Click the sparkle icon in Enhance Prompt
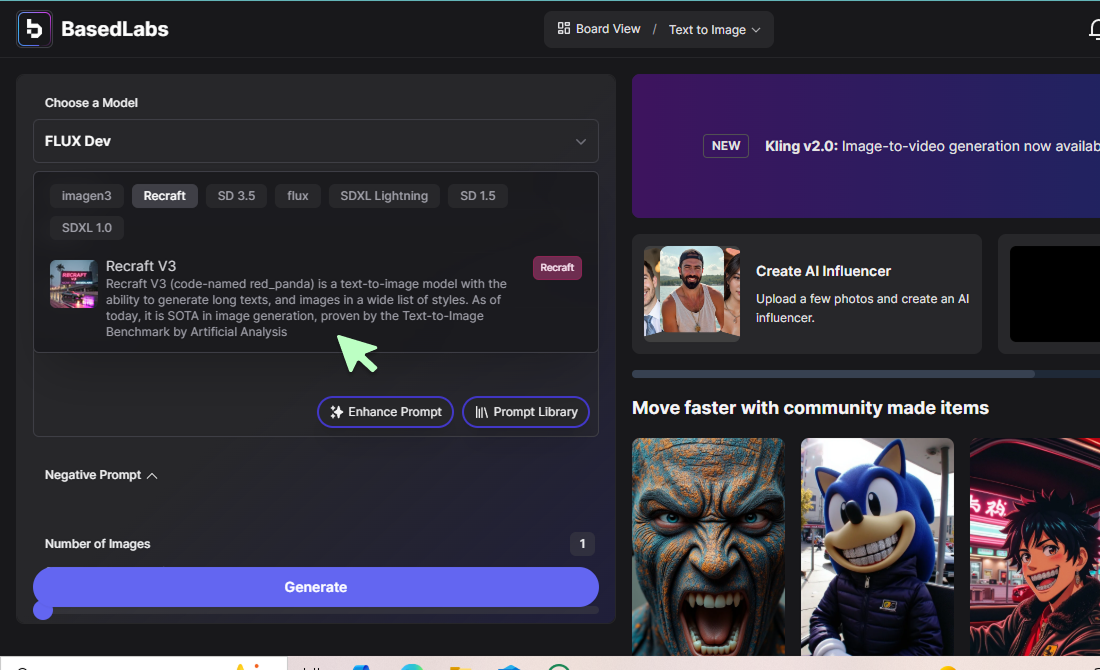This screenshot has width=1100, height=670. point(337,412)
